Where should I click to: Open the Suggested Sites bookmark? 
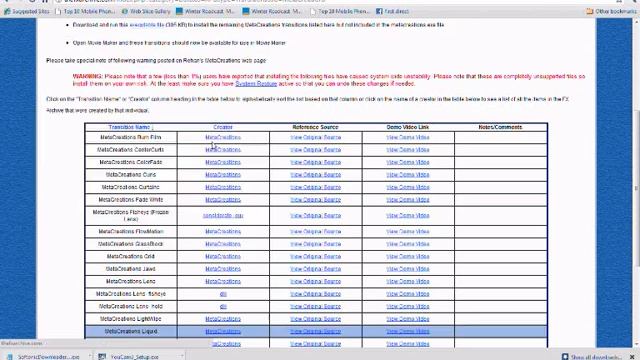point(27,11)
